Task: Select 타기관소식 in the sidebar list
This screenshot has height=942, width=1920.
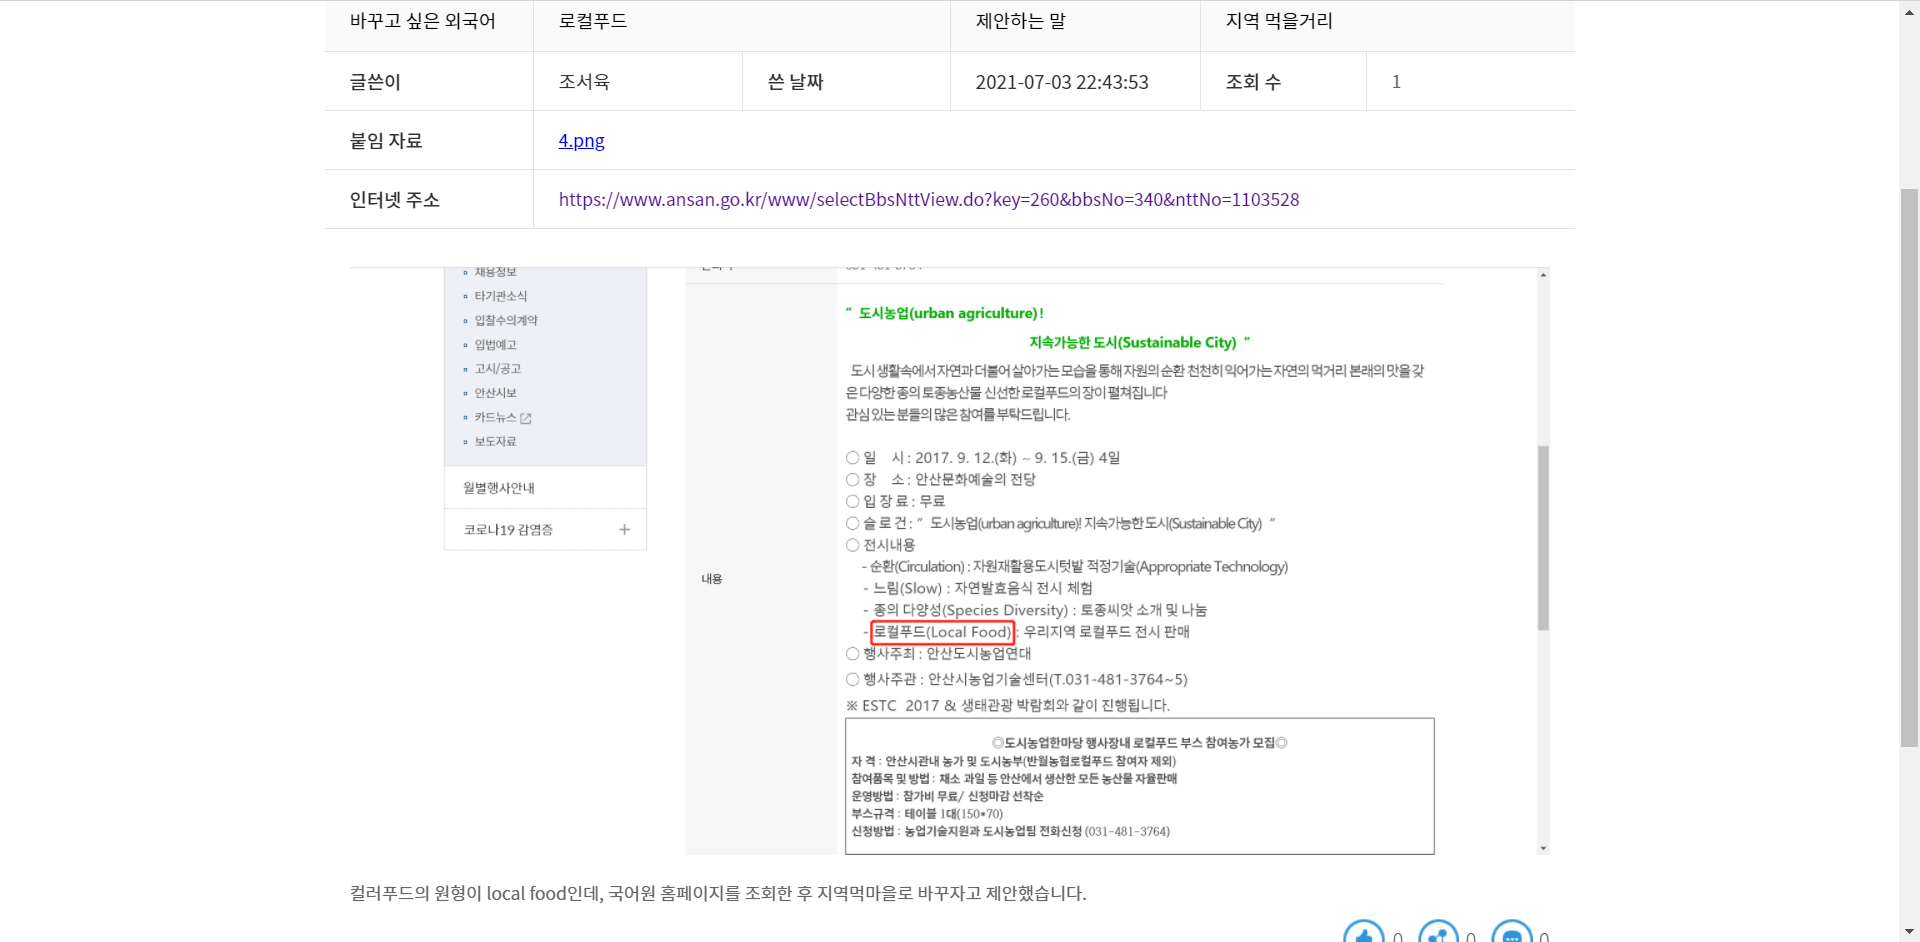Action: click(x=500, y=296)
